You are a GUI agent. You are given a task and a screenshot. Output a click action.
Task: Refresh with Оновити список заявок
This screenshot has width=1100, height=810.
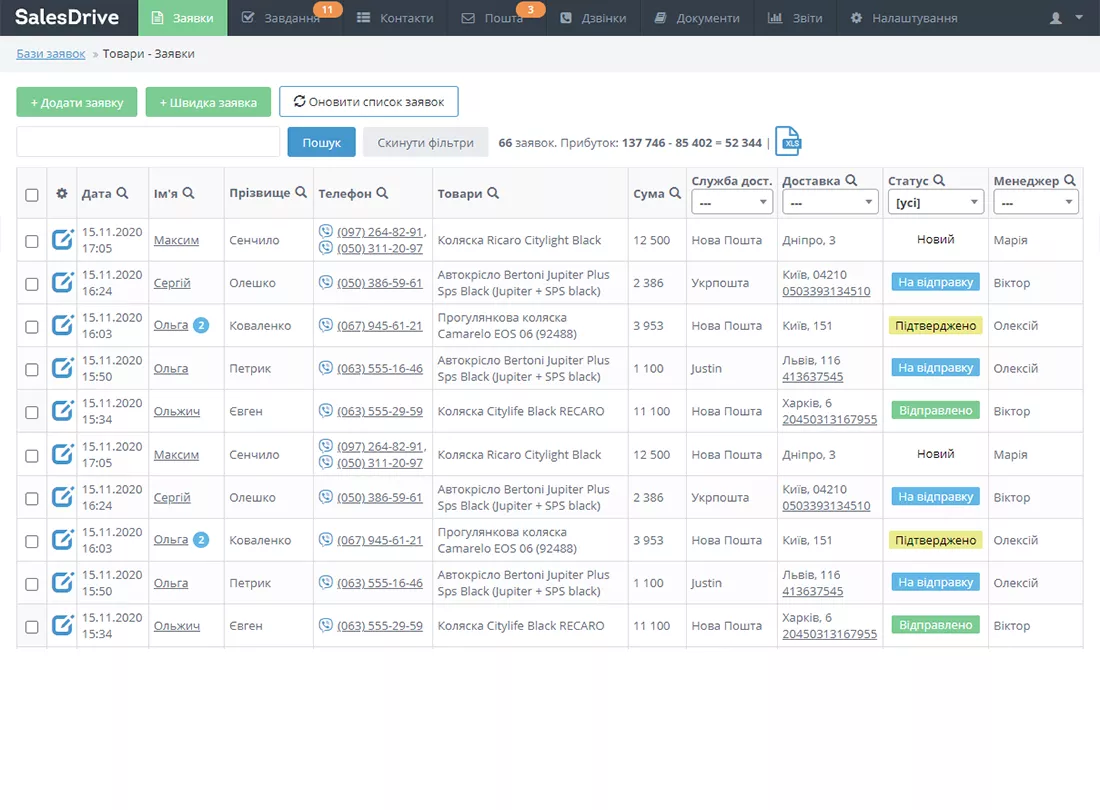369,102
